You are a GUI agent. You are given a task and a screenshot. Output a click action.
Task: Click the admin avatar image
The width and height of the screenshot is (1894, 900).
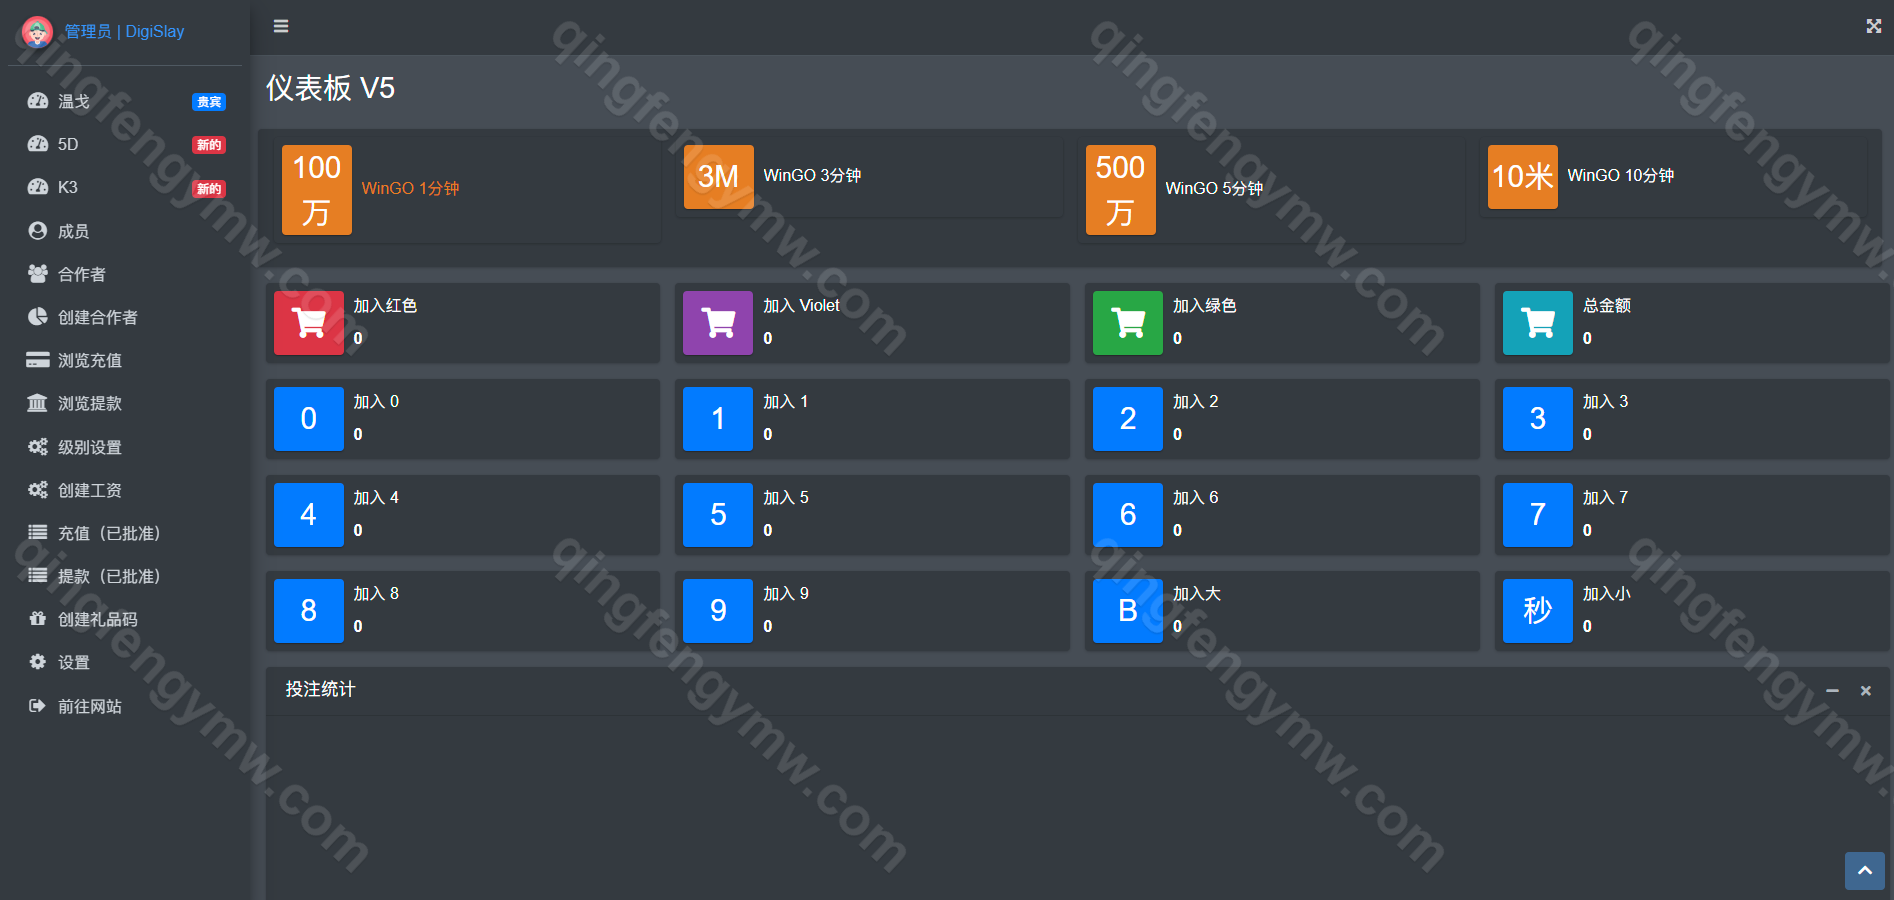[x=37, y=32]
